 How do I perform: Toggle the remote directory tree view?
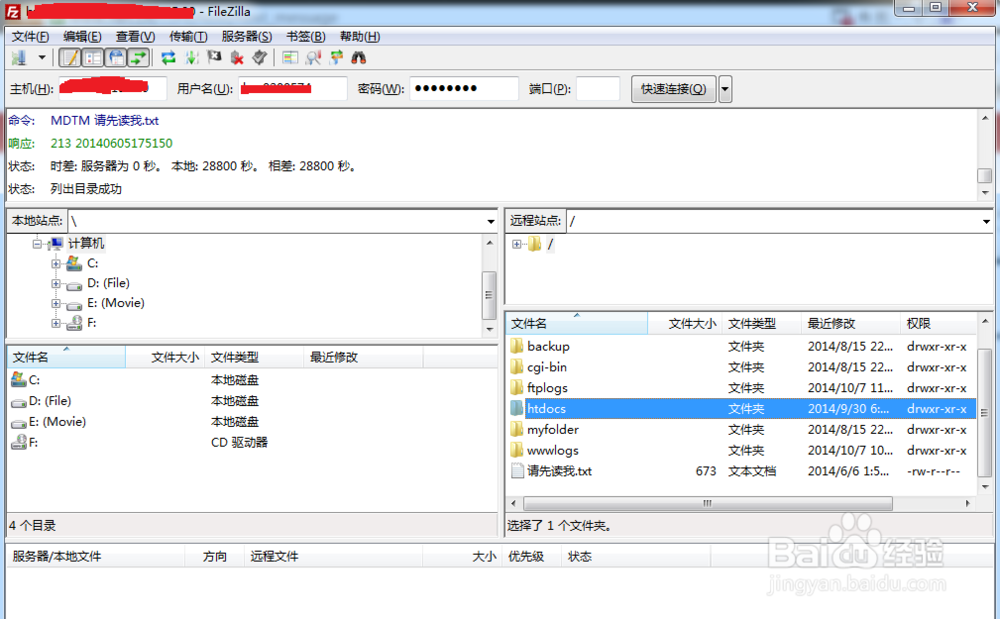115,58
